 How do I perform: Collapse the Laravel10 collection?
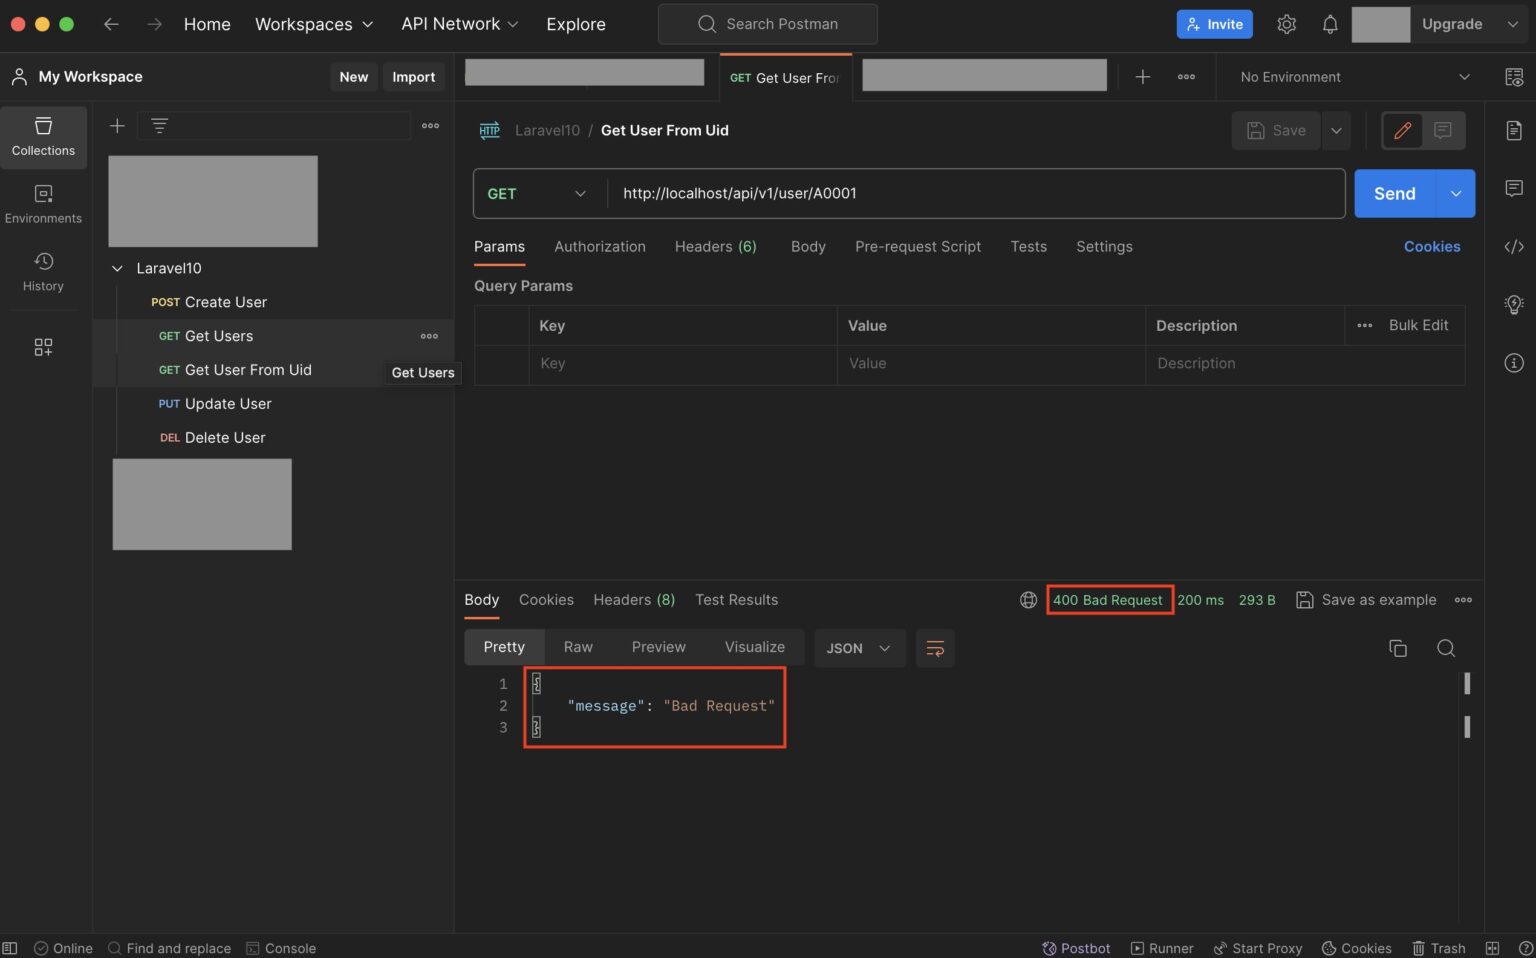[117, 268]
